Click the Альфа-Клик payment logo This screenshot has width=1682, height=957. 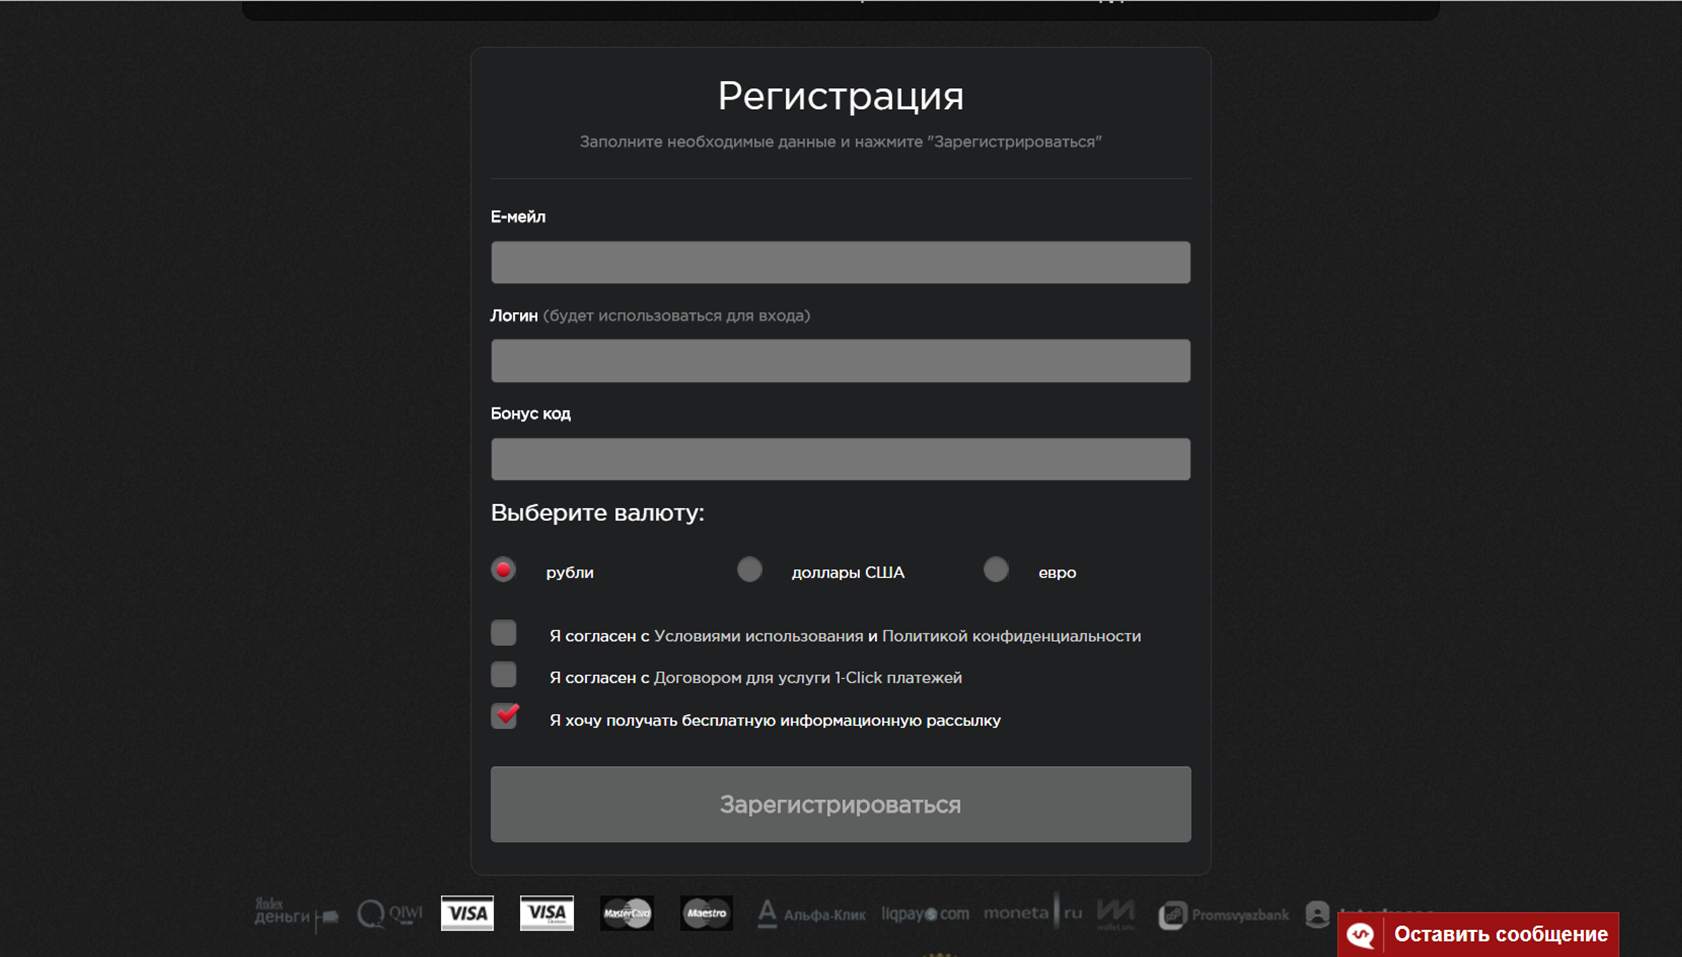click(x=811, y=914)
